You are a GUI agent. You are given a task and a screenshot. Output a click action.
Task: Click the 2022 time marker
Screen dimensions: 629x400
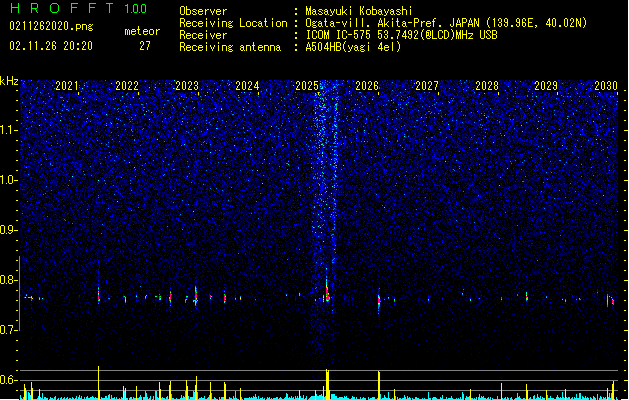(127, 86)
